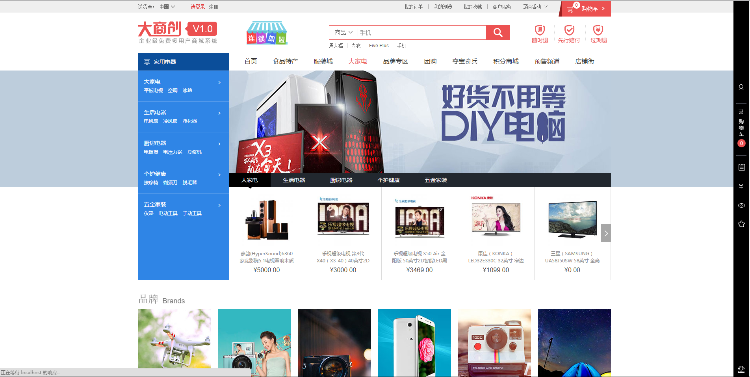
Task: Click the checkmark shield icon in header
Action: [569, 31]
